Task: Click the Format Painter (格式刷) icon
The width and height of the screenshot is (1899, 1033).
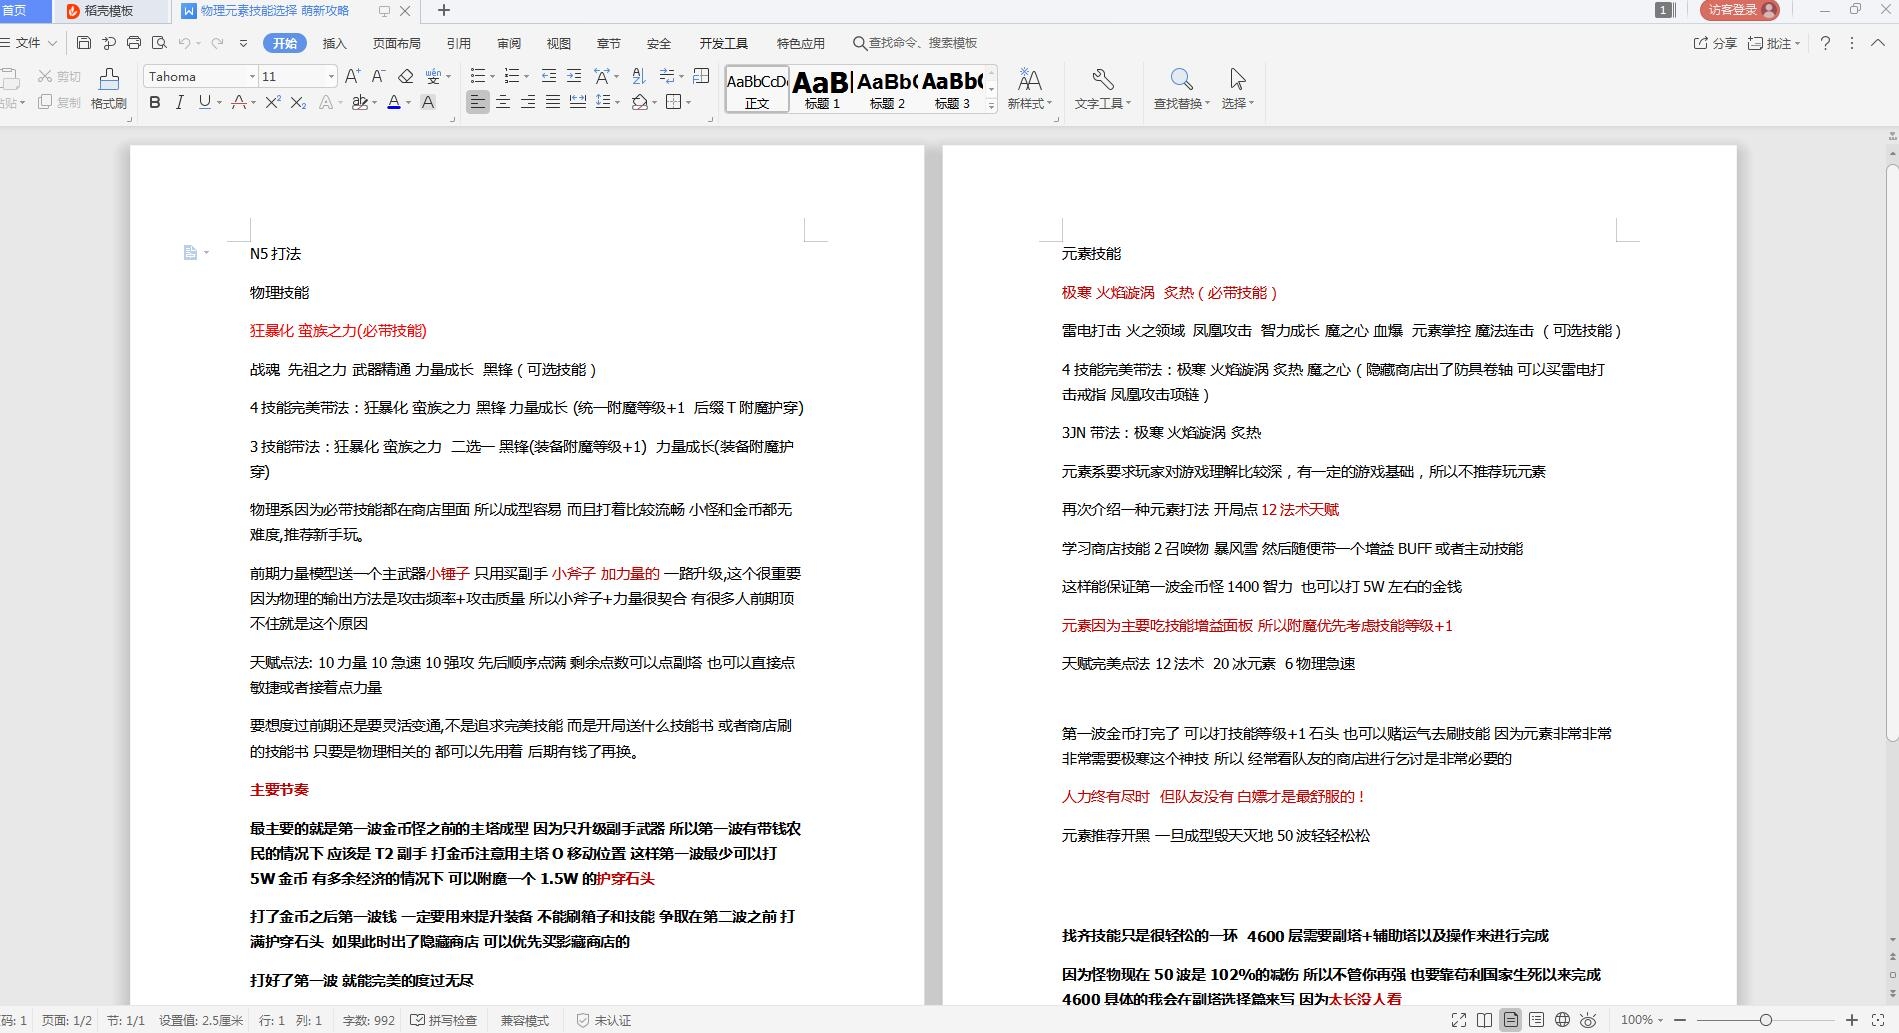Action: tap(109, 88)
